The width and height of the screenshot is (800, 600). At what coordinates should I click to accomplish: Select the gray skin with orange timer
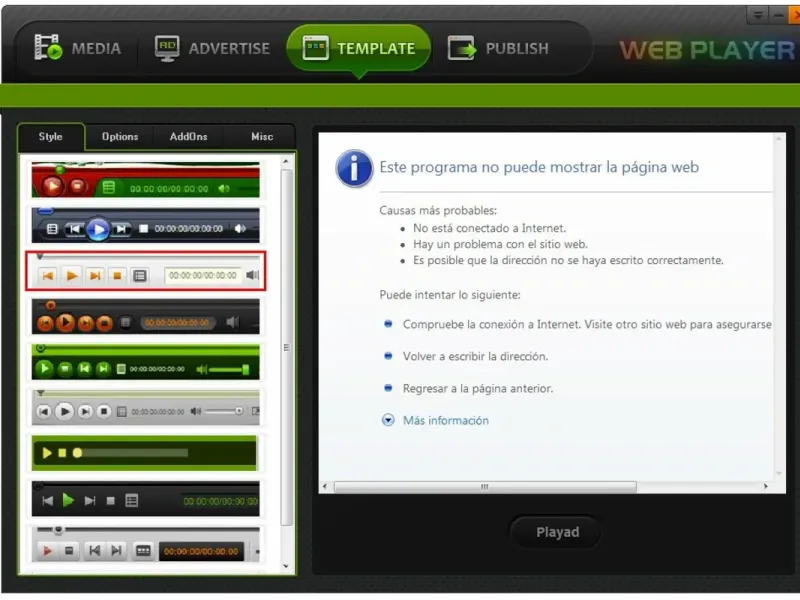click(x=145, y=544)
